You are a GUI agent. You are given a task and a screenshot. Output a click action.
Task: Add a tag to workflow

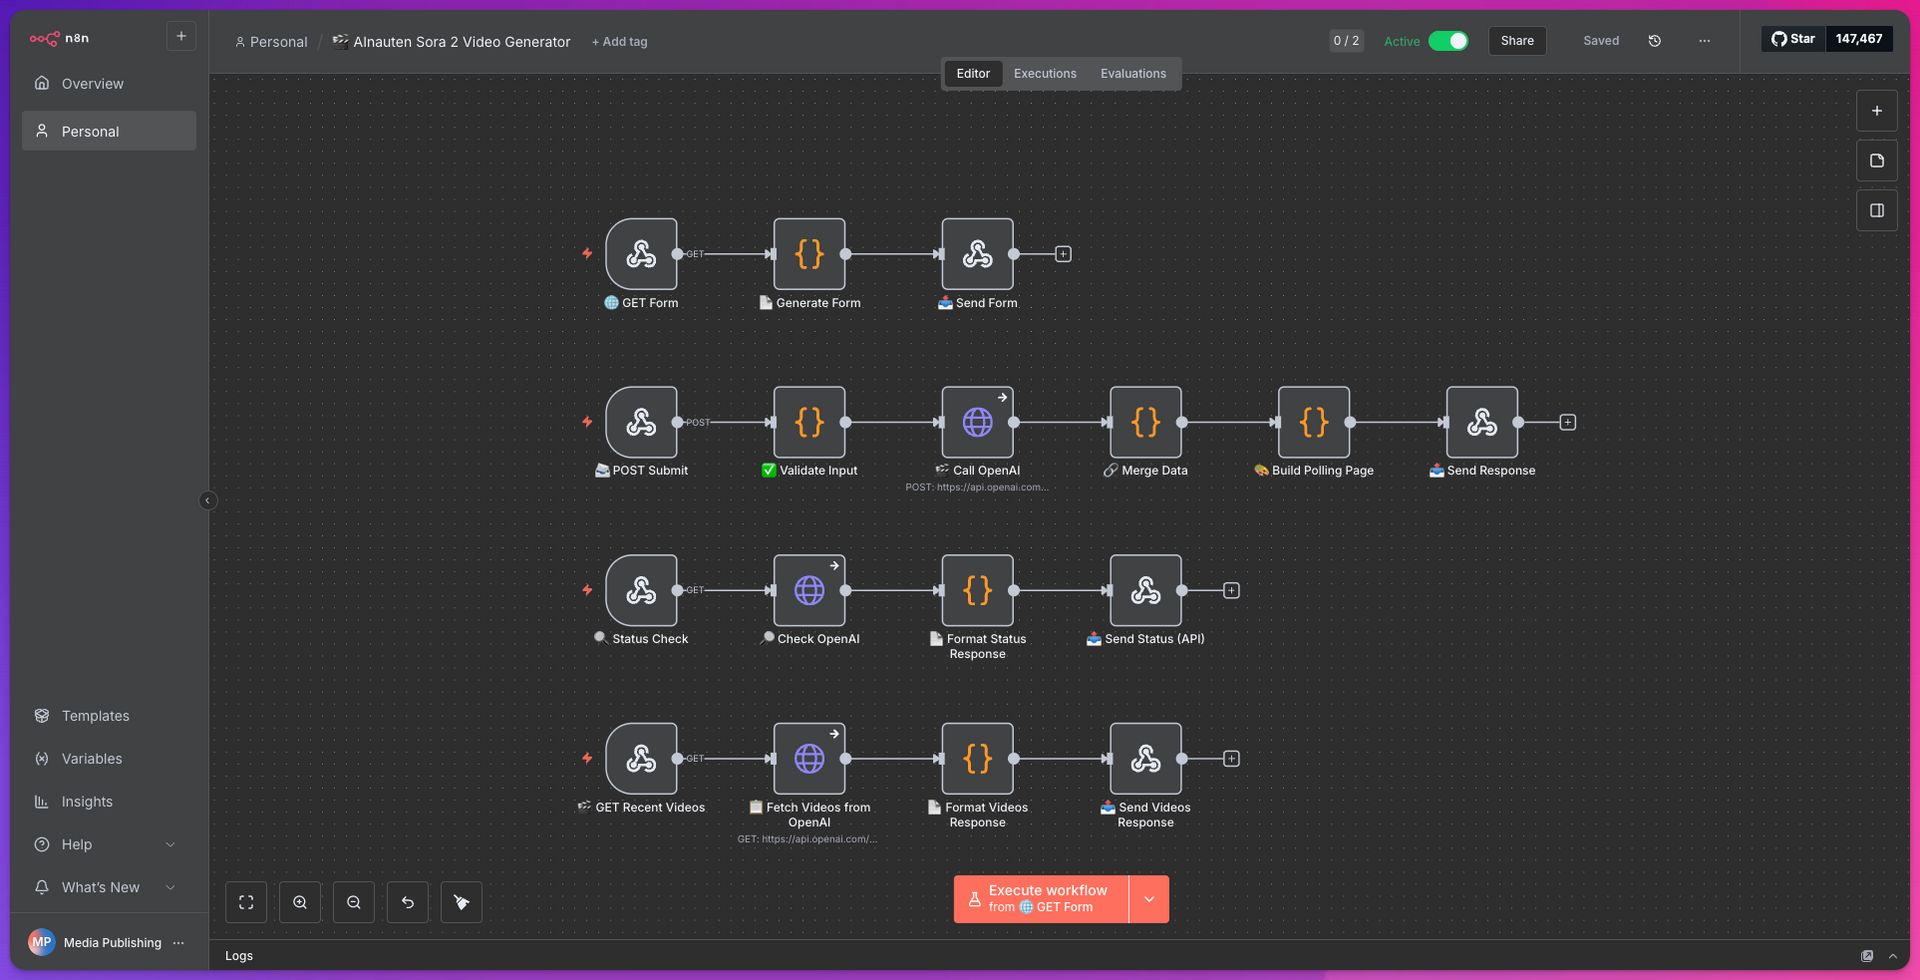pyautogui.click(x=619, y=42)
